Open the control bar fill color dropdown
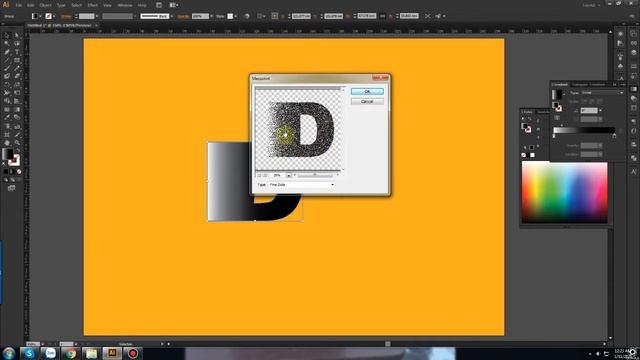This screenshot has width=640, height=360. click(40, 16)
